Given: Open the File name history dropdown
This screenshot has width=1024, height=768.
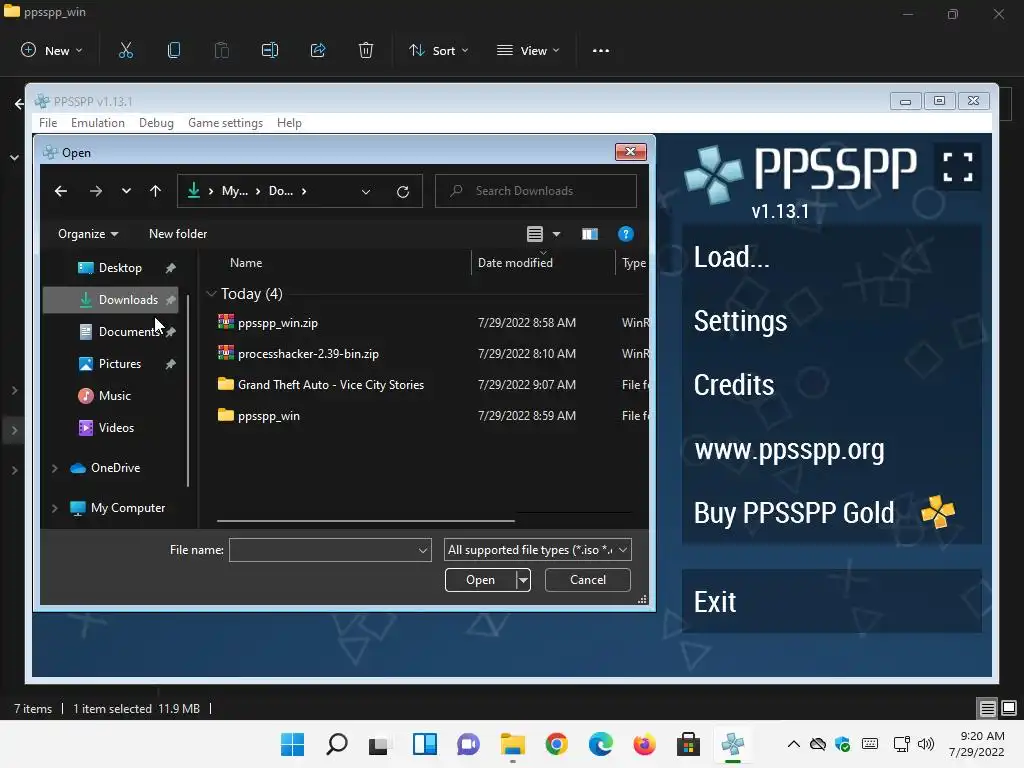Looking at the screenshot, I should 423,551.
